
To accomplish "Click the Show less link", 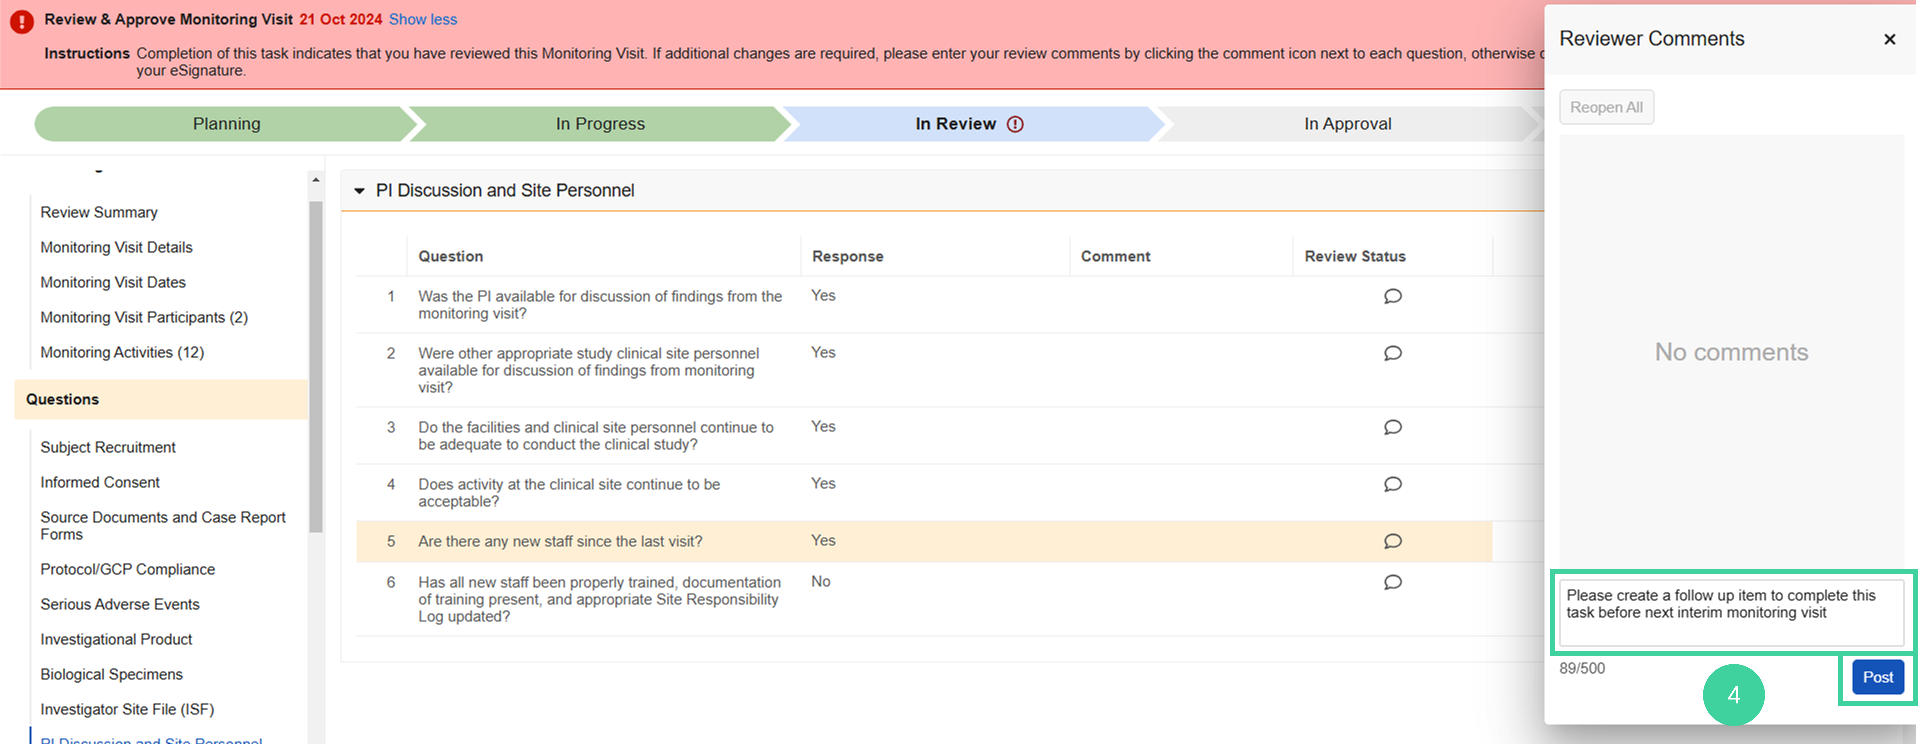I will coord(423,19).
